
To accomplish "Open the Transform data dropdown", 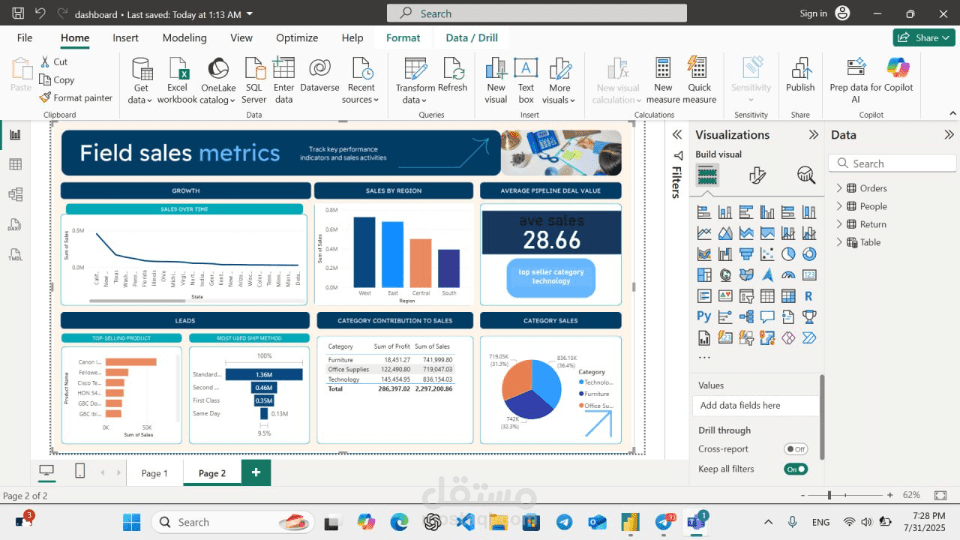I will pyautogui.click(x=415, y=81).
